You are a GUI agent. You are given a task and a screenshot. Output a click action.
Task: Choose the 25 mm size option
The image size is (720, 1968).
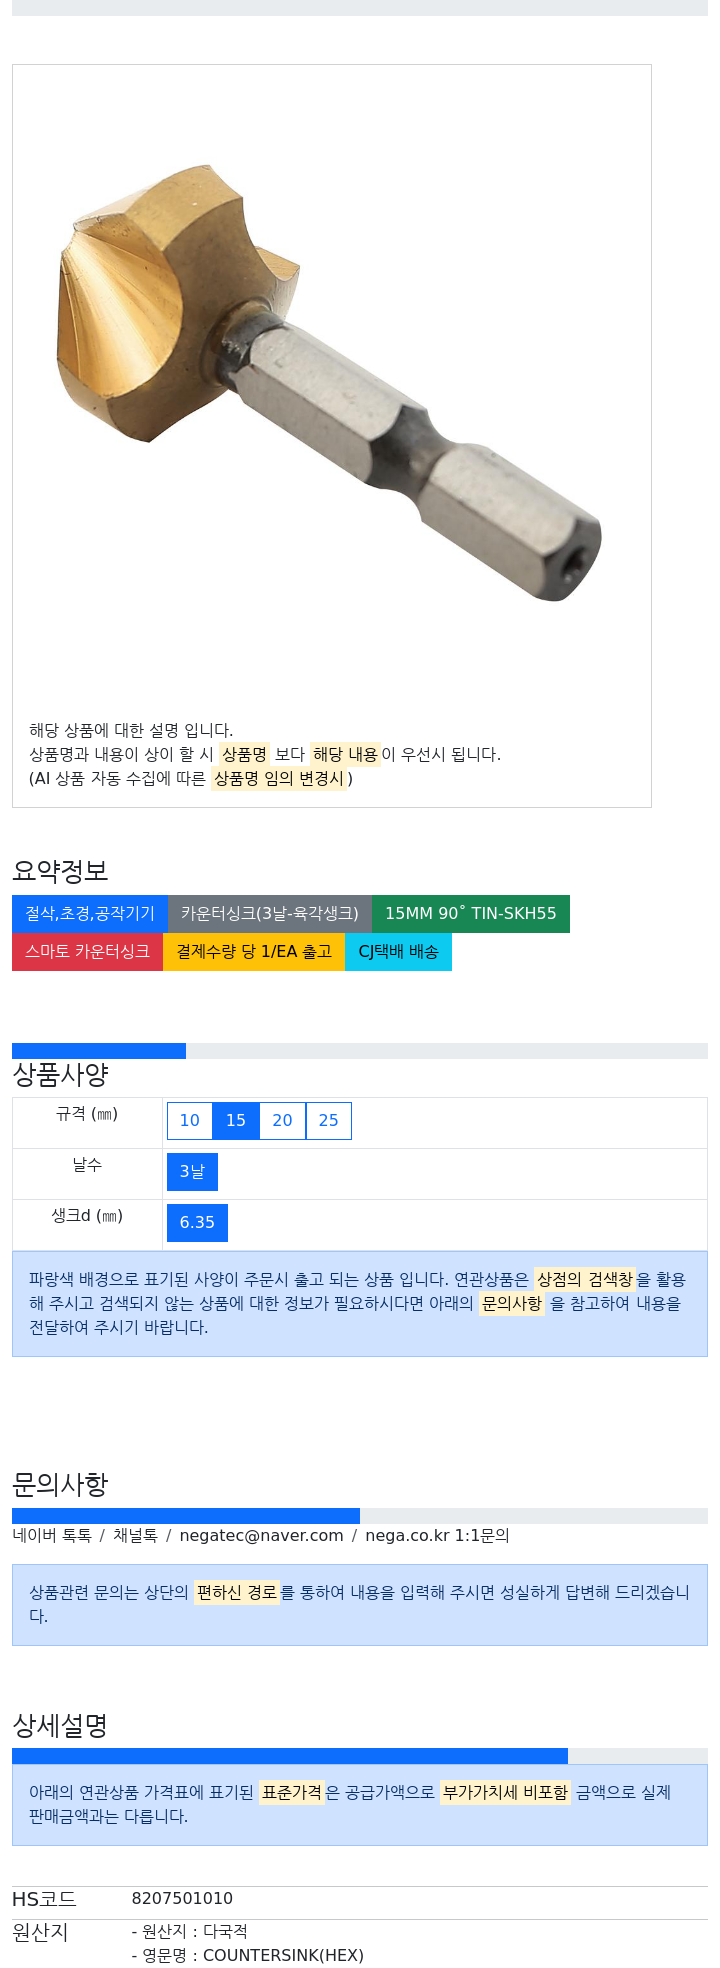329,1121
